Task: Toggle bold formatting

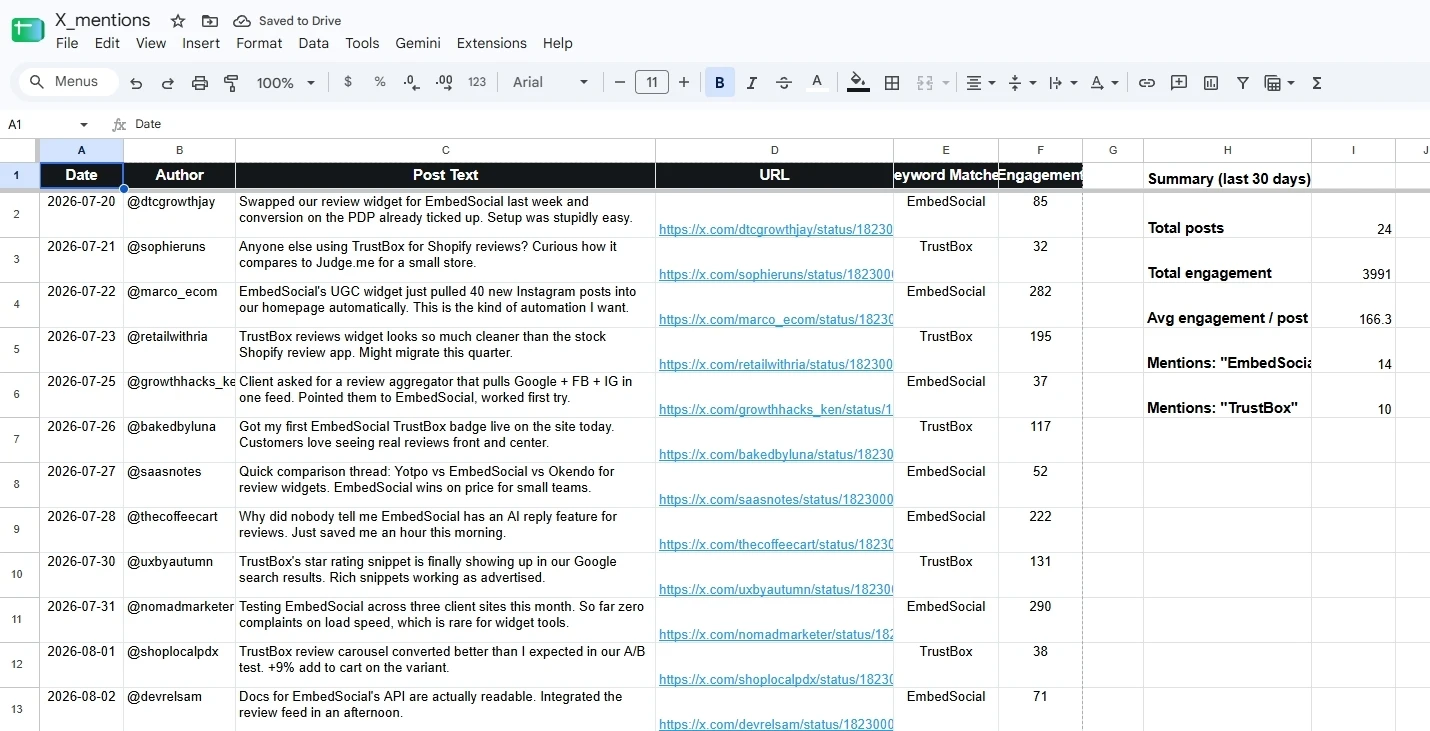Action: pos(720,83)
